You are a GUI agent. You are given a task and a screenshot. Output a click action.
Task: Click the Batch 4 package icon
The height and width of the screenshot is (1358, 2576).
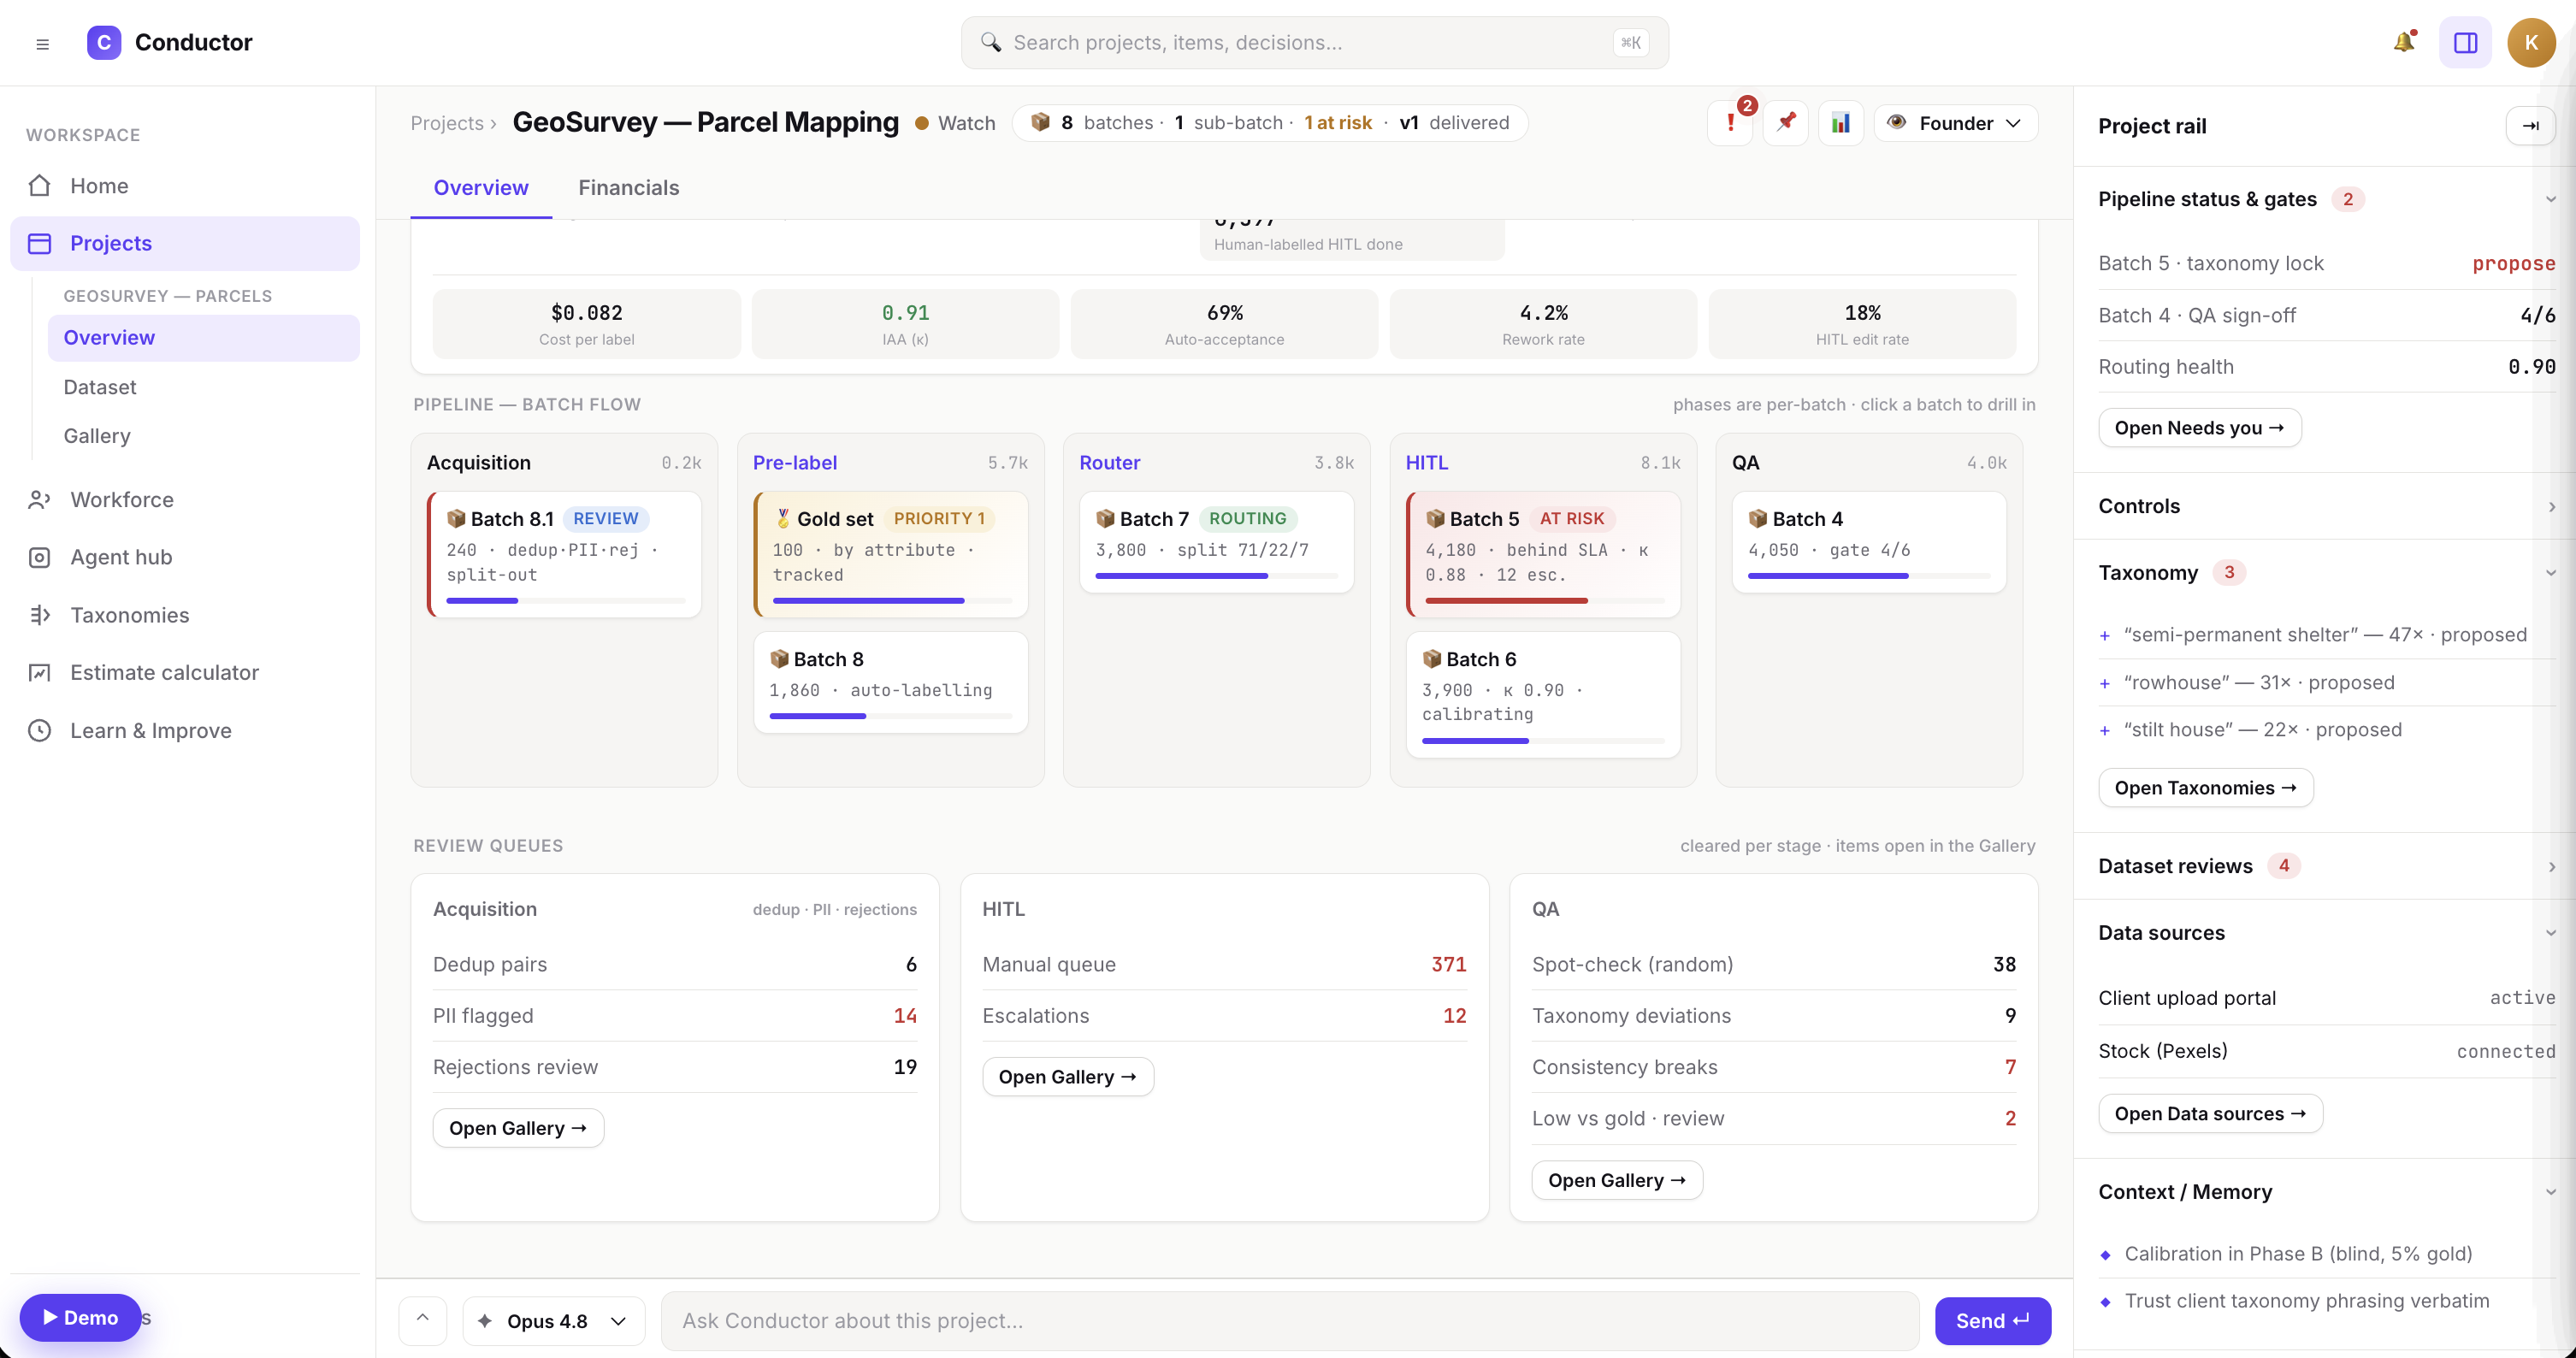(x=1758, y=519)
